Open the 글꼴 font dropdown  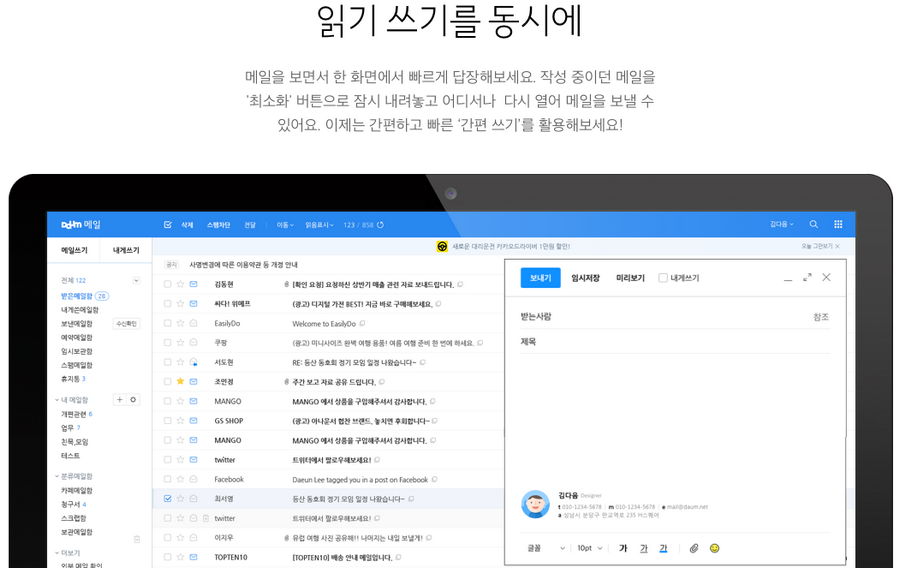546,548
